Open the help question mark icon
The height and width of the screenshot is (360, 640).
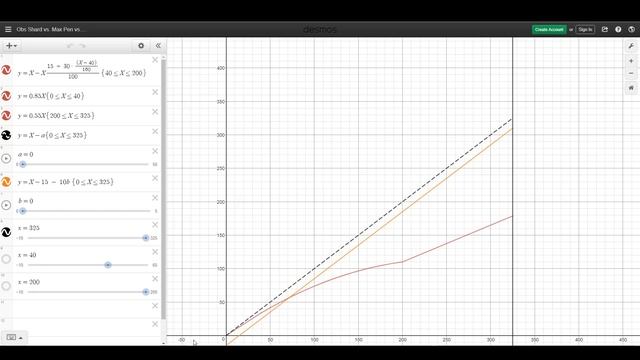[618, 29]
